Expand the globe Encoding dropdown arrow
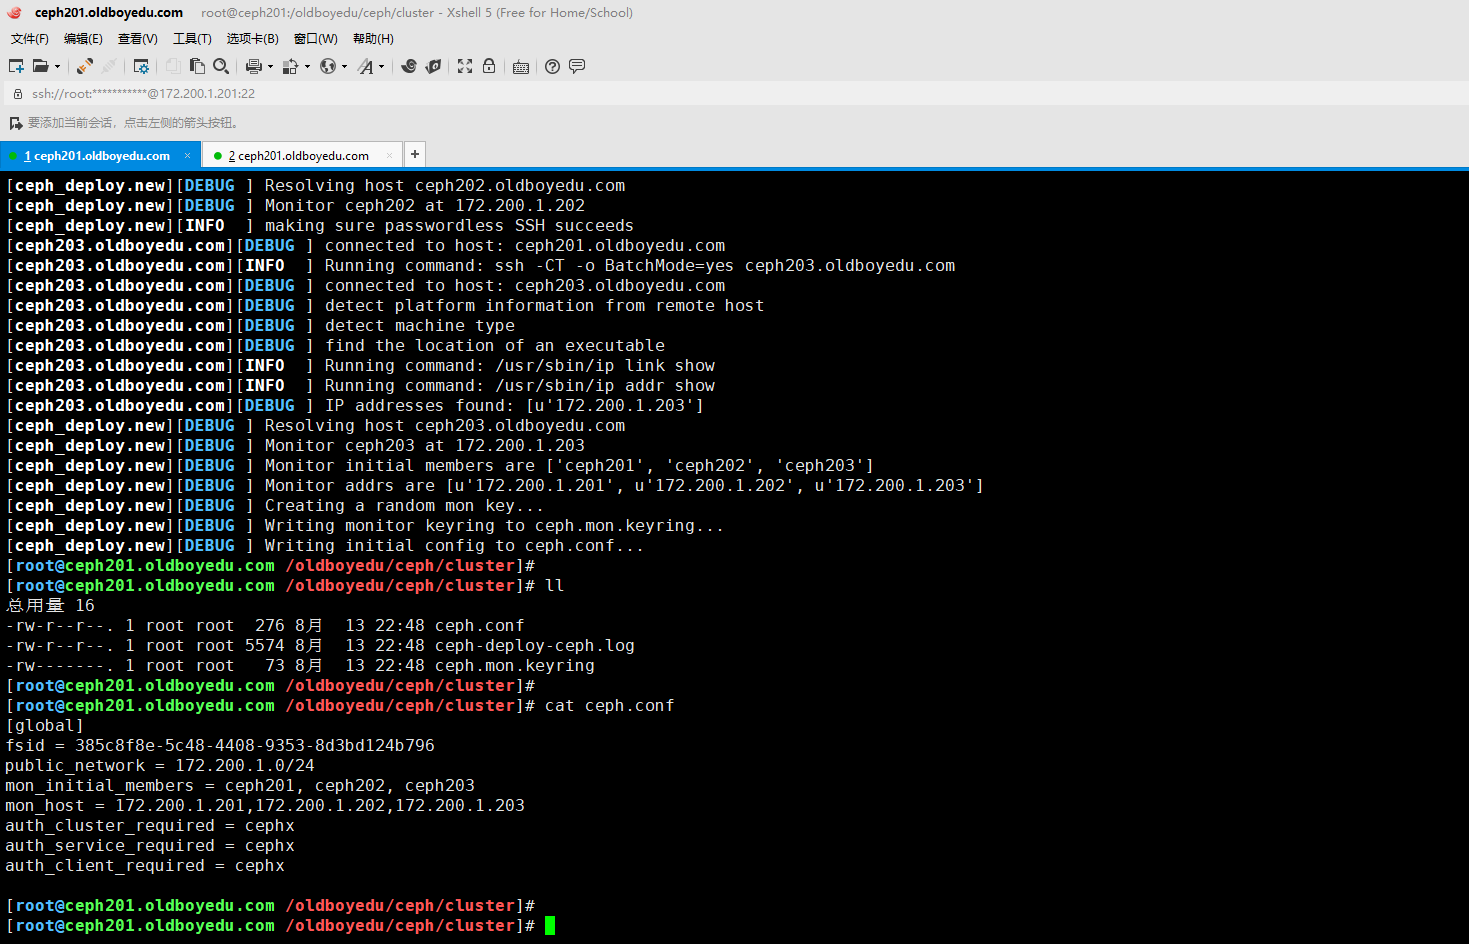 tap(344, 67)
